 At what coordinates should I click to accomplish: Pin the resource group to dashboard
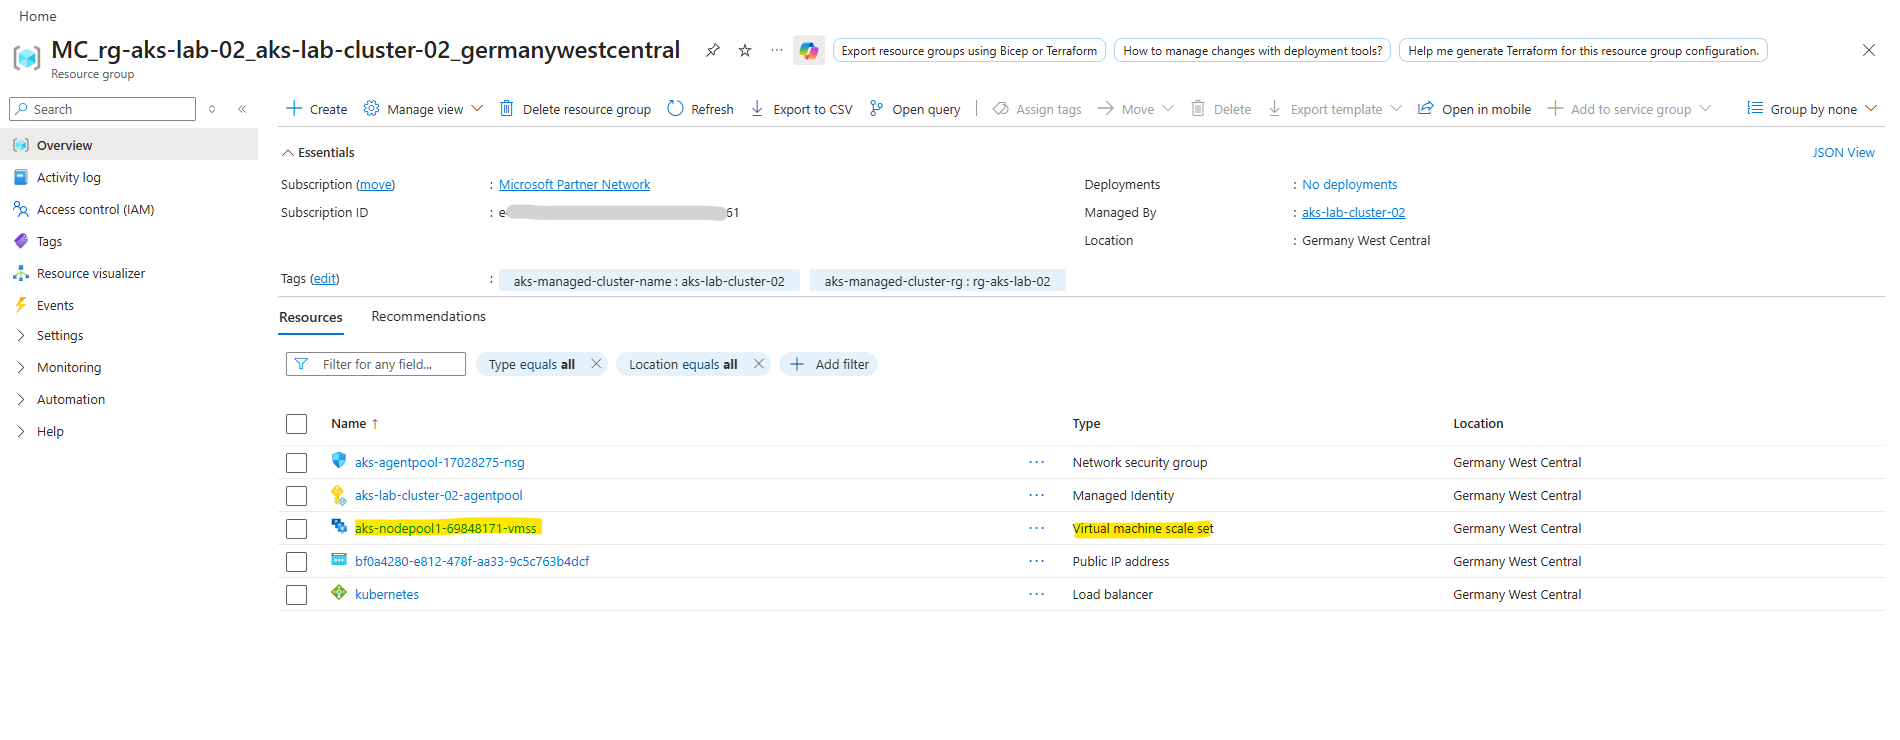coord(712,50)
